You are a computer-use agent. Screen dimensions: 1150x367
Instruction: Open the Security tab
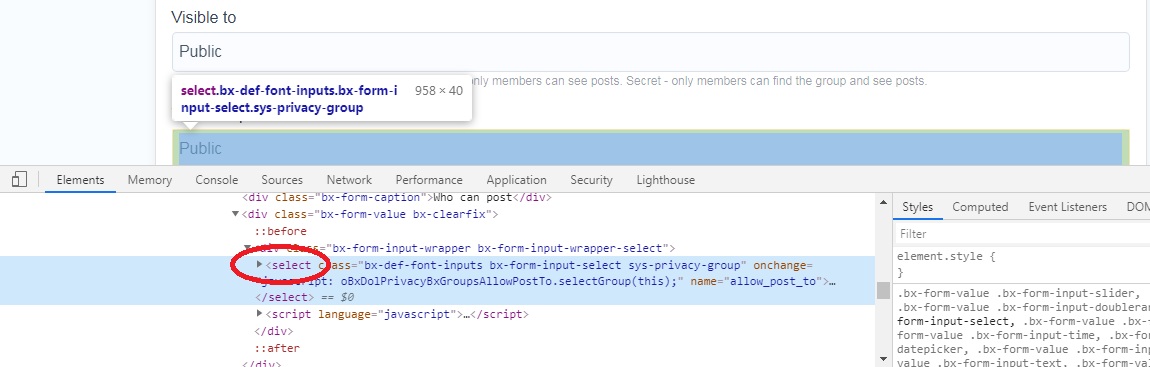point(591,180)
